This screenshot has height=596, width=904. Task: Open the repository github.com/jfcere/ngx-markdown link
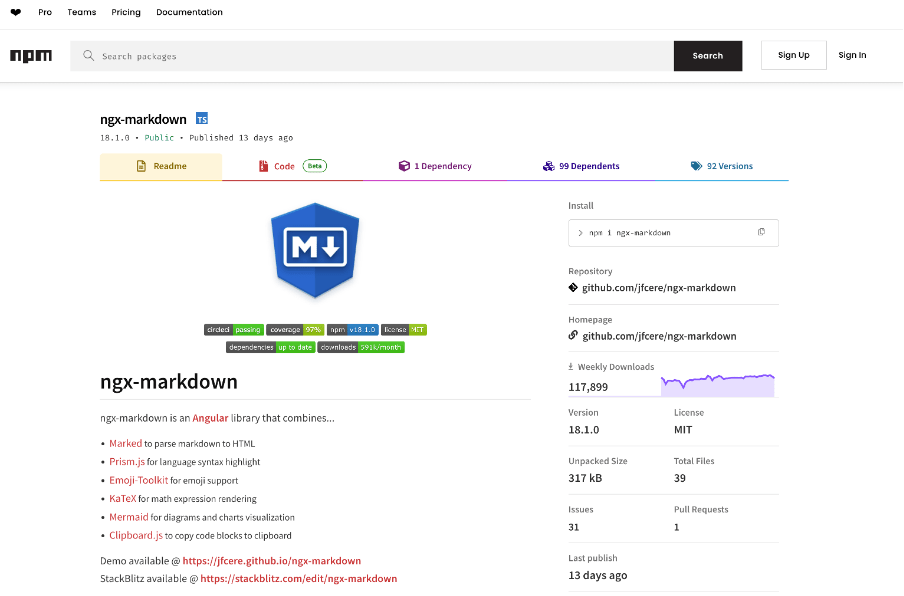(x=659, y=288)
